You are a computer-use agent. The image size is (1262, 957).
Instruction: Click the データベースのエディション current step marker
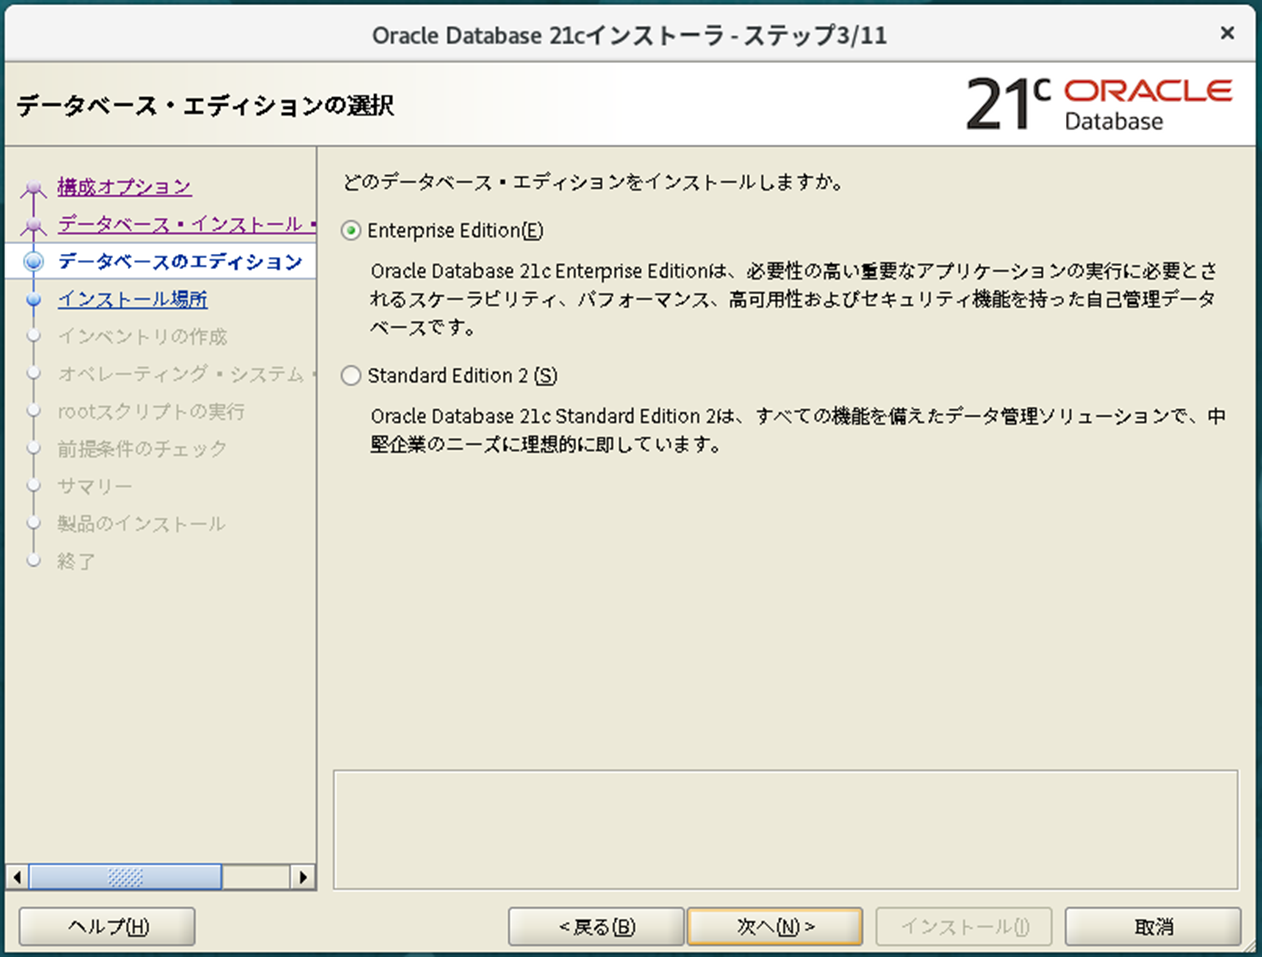[34, 262]
